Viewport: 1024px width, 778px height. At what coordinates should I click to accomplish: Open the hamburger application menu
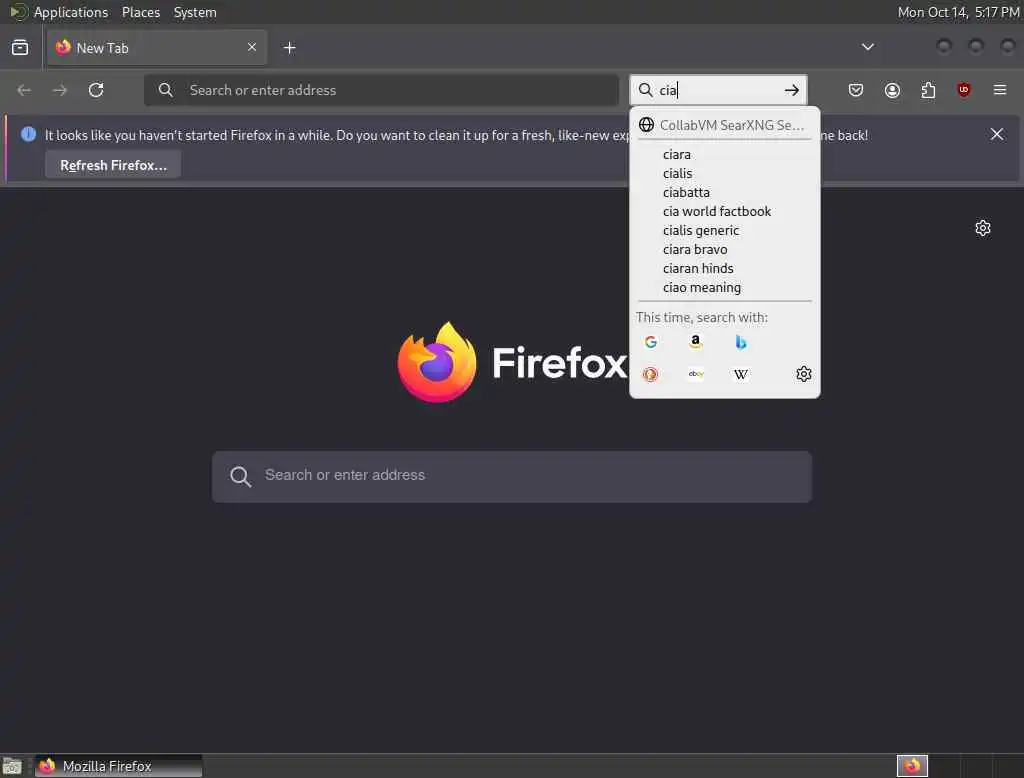pos(999,90)
